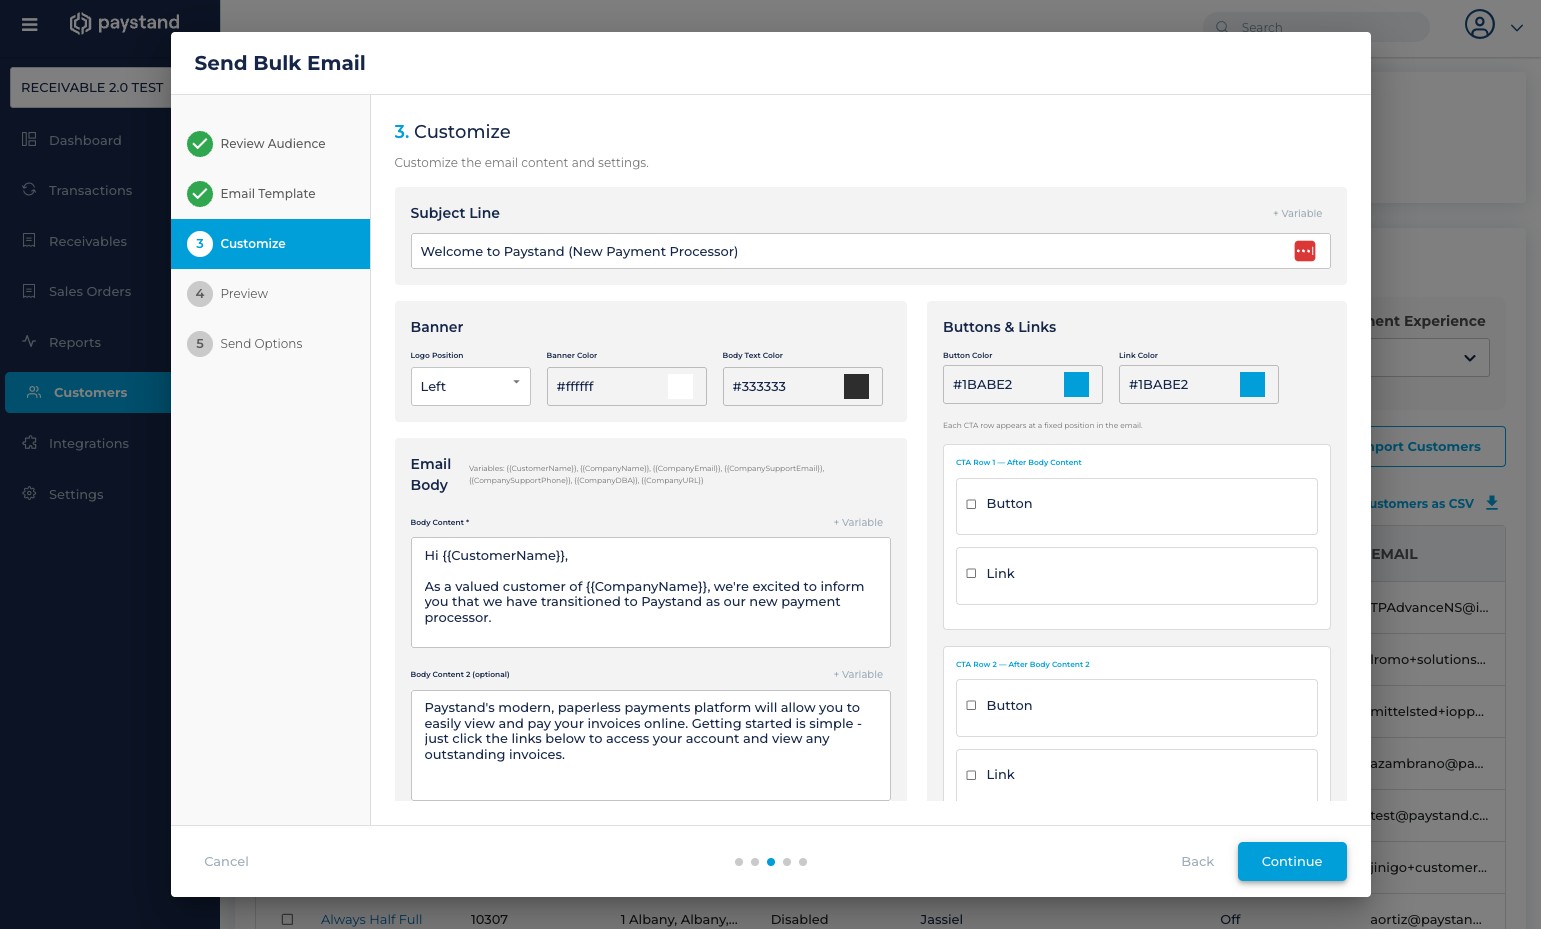The height and width of the screenshot is (929, 1541).
Task: Jump to the Send Options step
Action: click(271, 344)
